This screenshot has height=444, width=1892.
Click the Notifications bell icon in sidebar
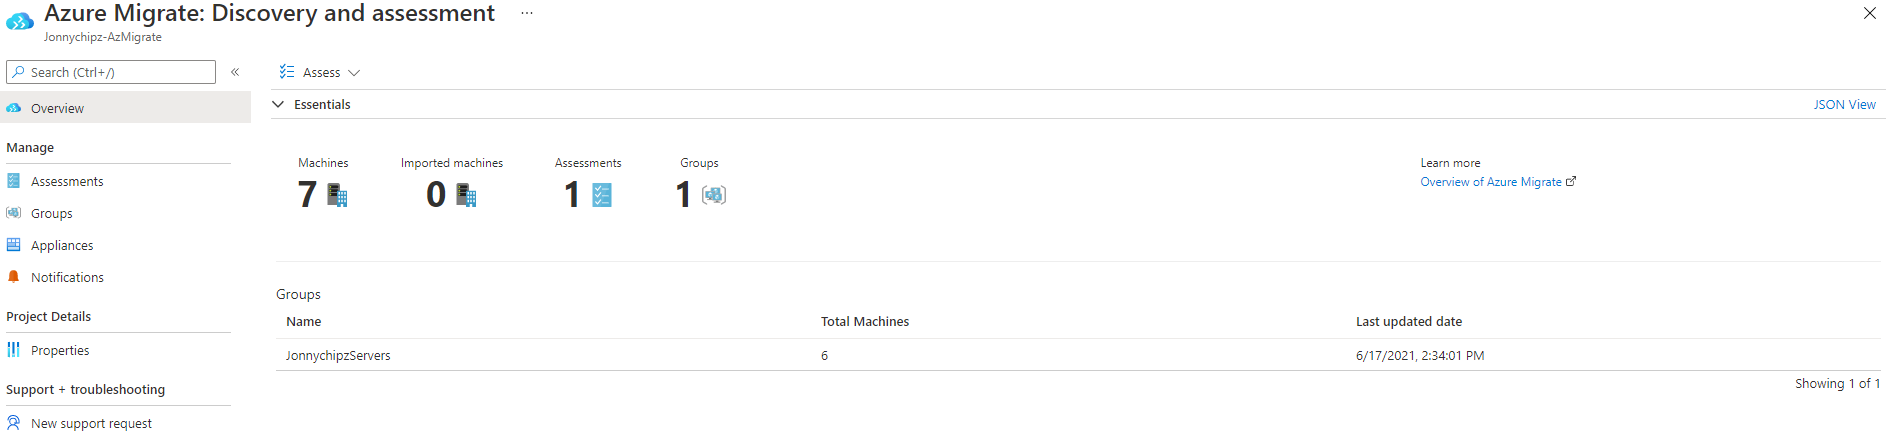[x=14, y=277]
